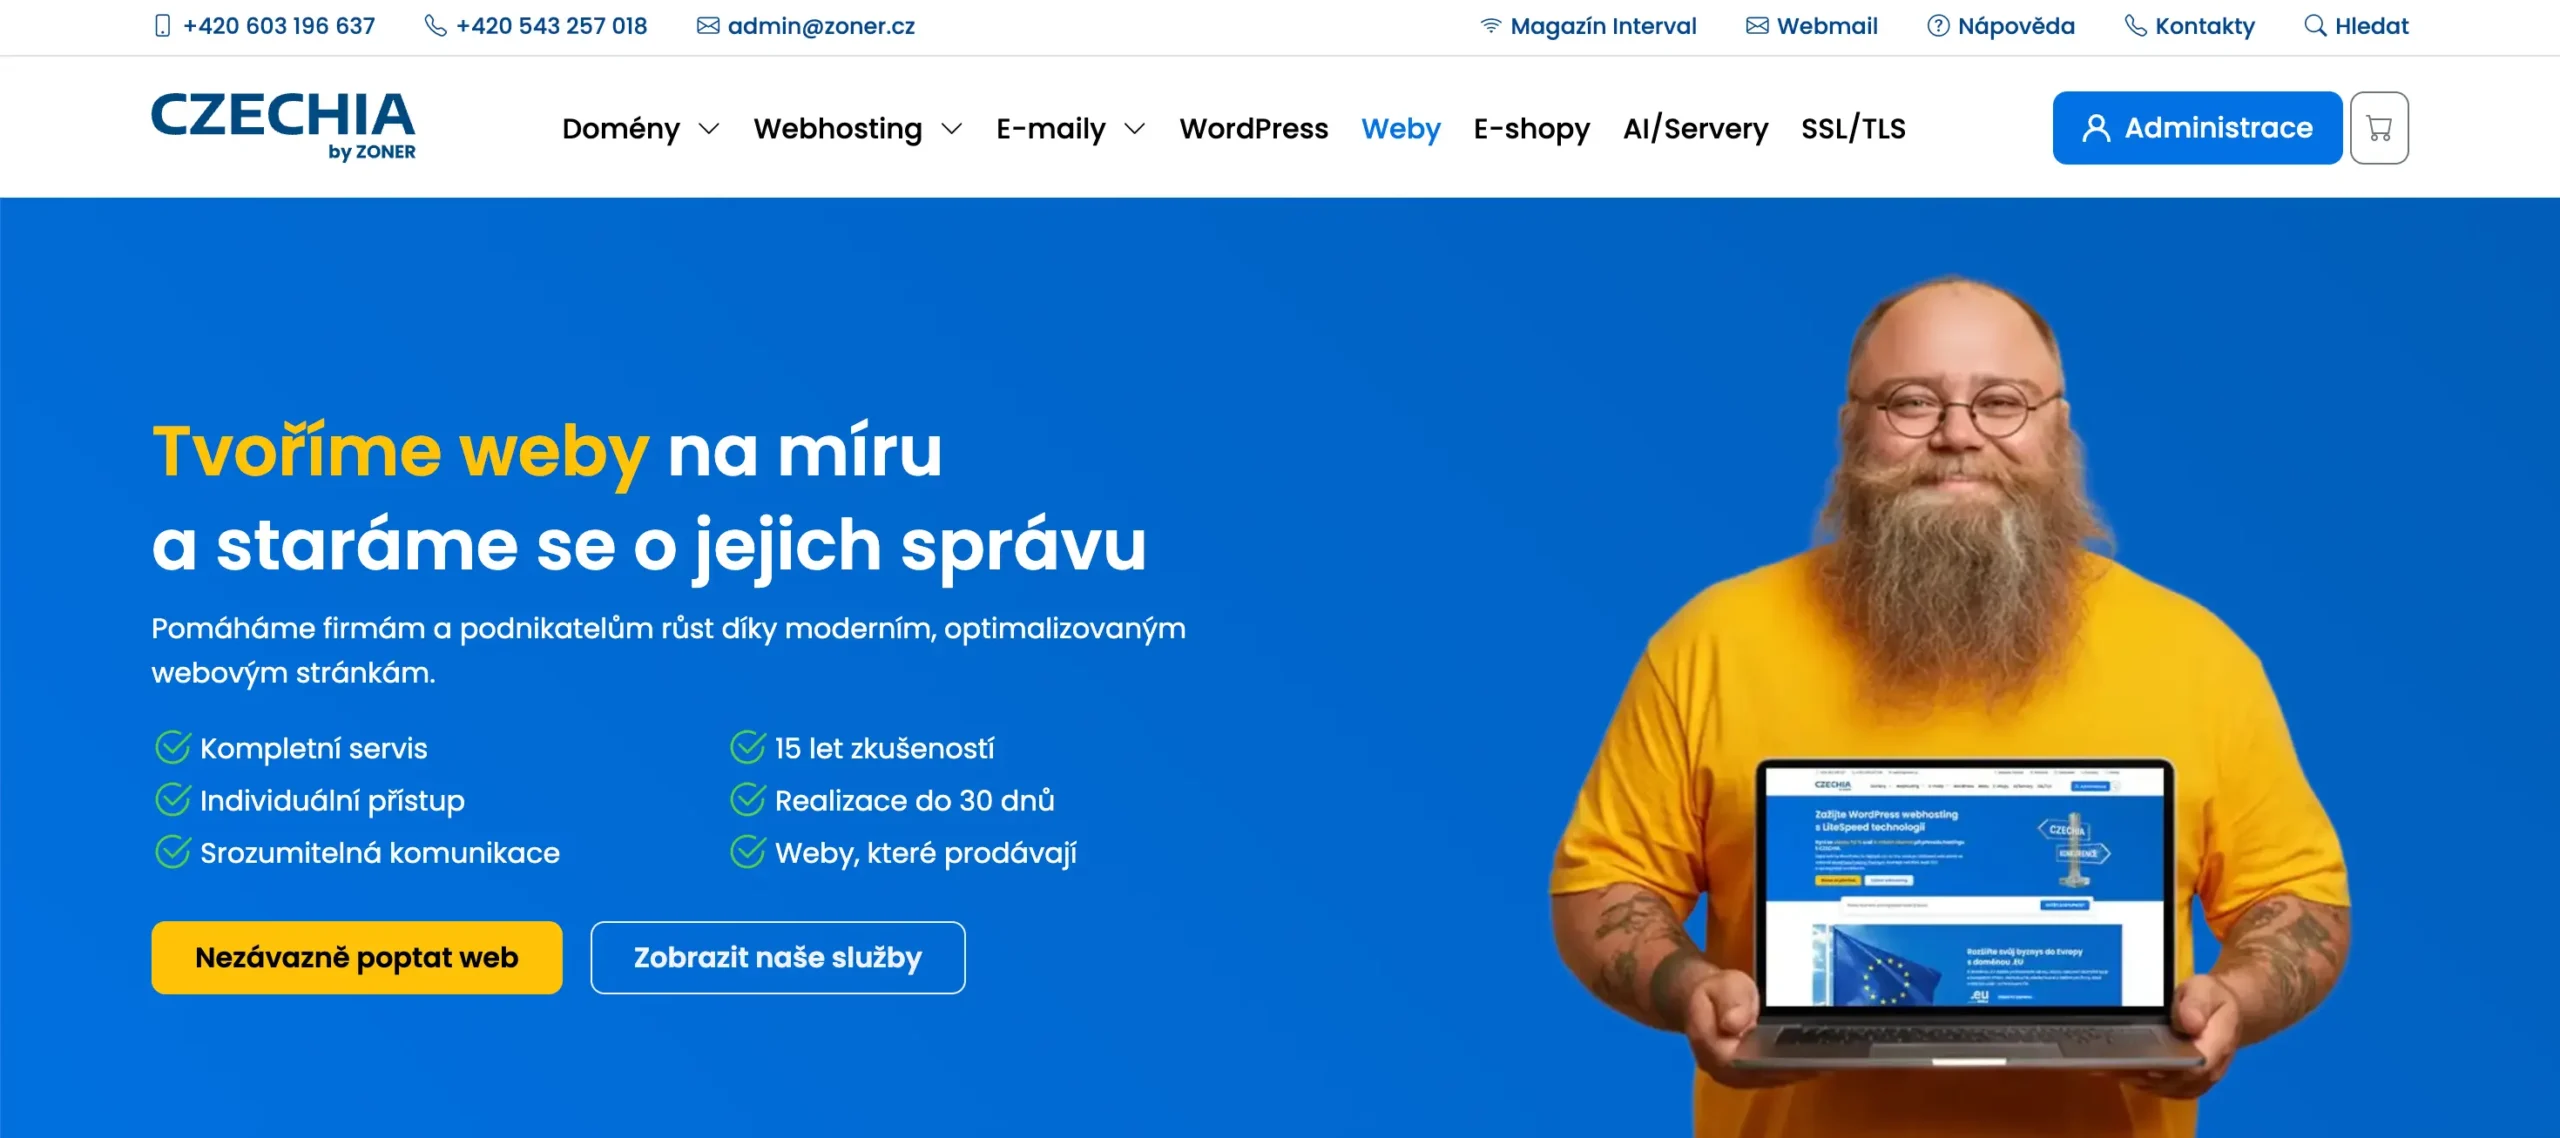Click the mobile phone icon before +420 603 196 637
The image size is (2560, 1138).
163,26
